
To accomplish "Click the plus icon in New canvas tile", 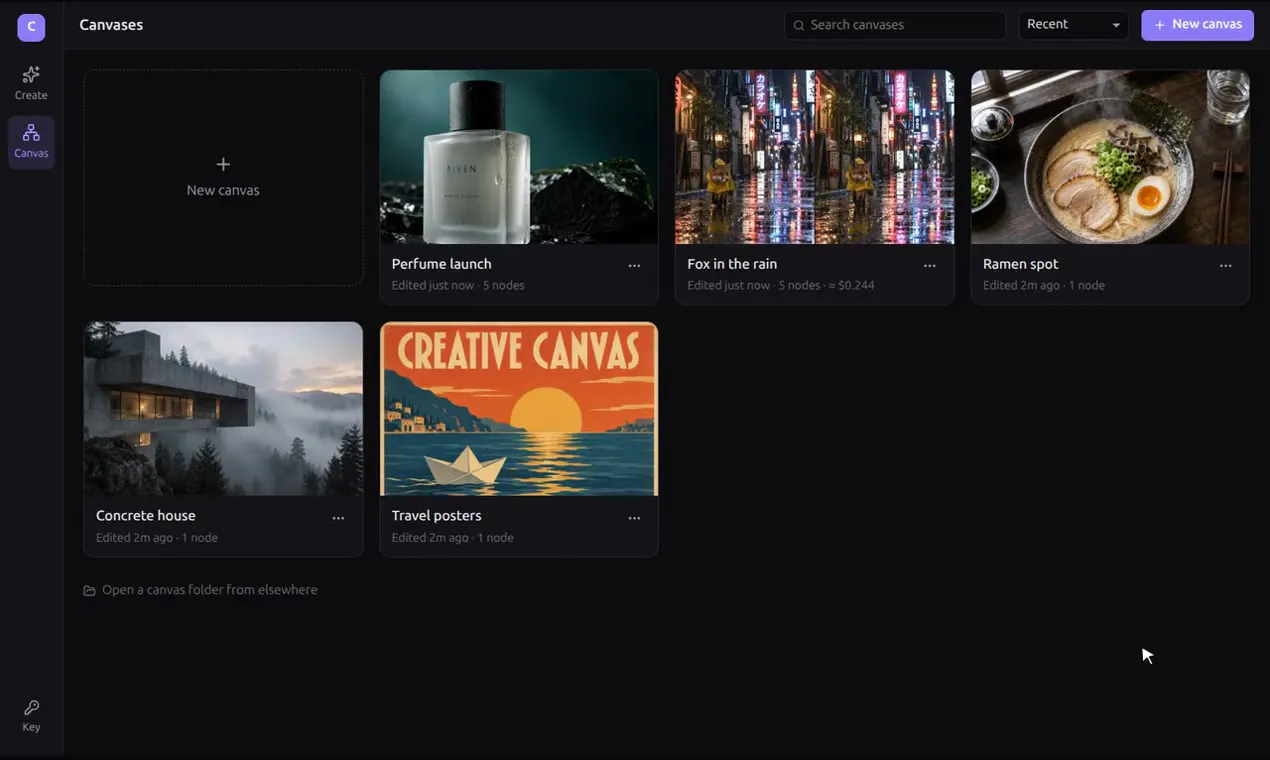I will [x=223, y=164].
